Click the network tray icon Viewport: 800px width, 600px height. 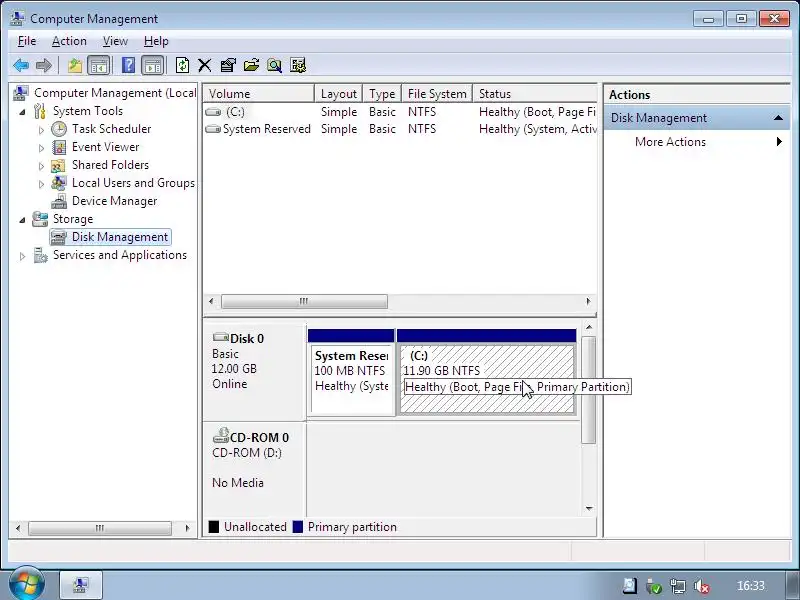pos(678,586)
